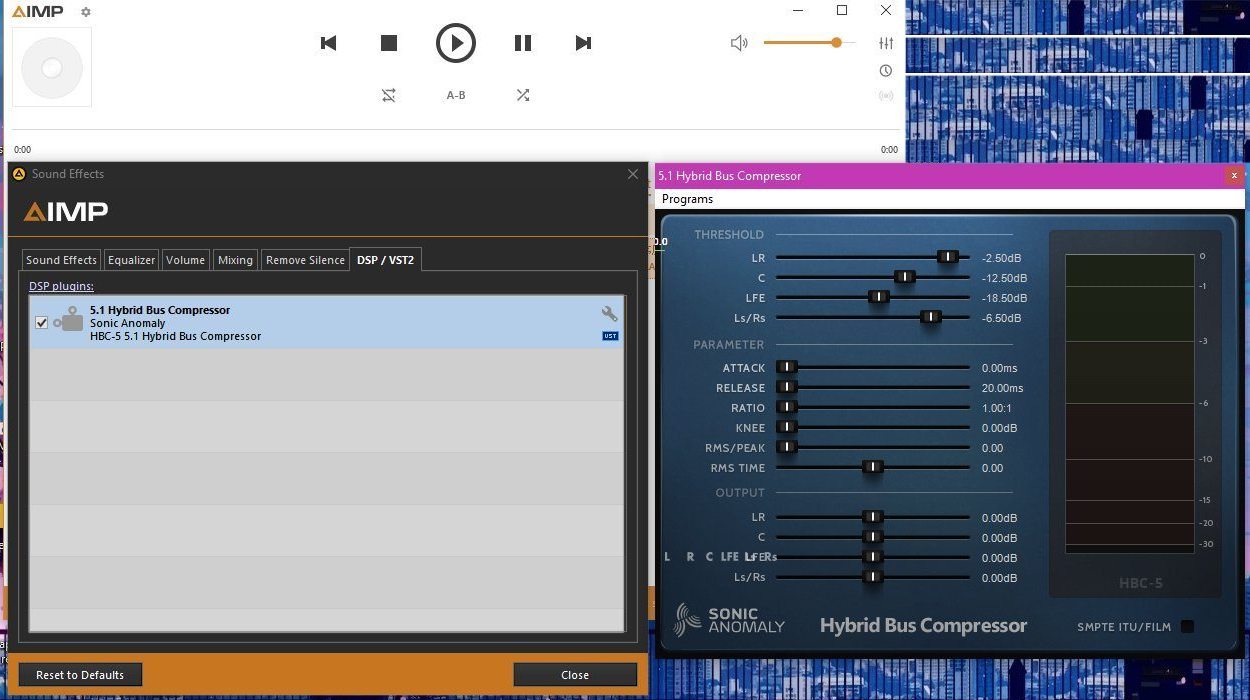The height and width of the screenshot is (700, 1250).
Task: Adjust the RATIO slider
Action: point(873,408)
